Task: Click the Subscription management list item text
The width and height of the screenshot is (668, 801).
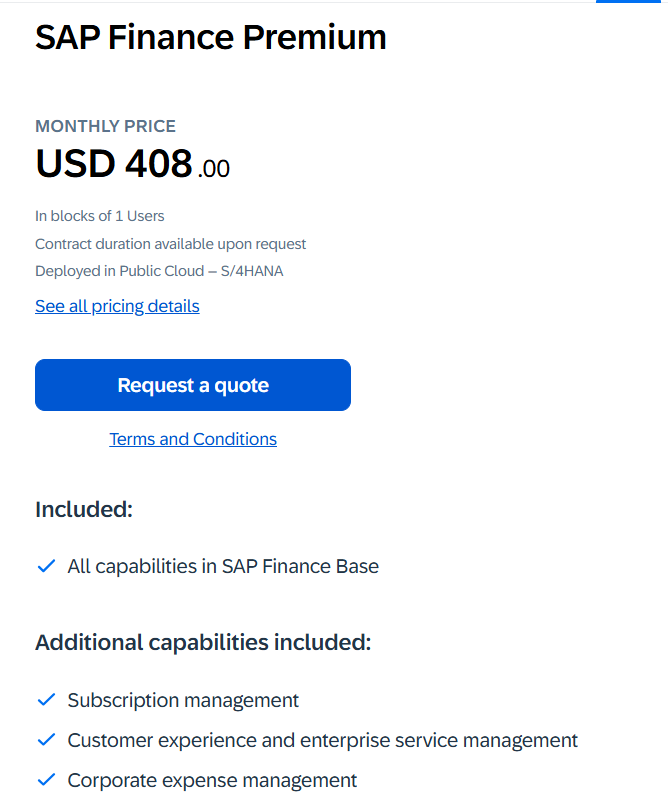Action: pyautogui.click(x=183, y=700)
